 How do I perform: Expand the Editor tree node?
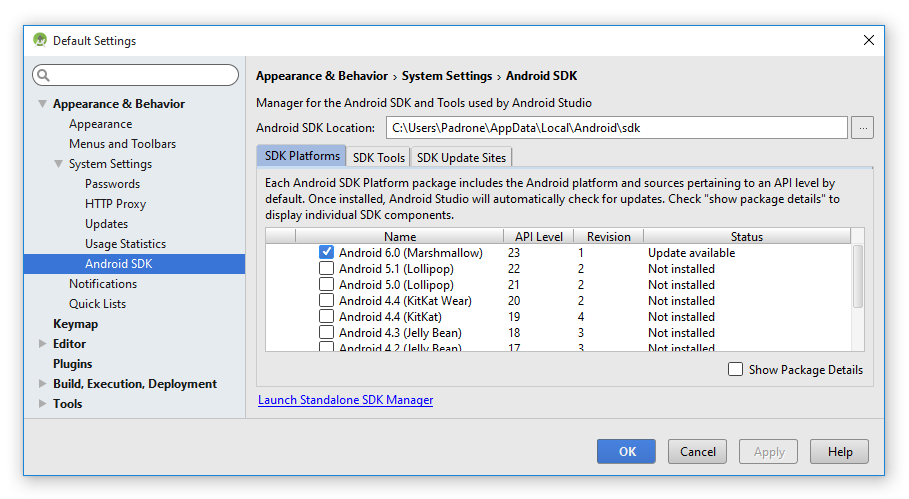[x=42, y=344]
